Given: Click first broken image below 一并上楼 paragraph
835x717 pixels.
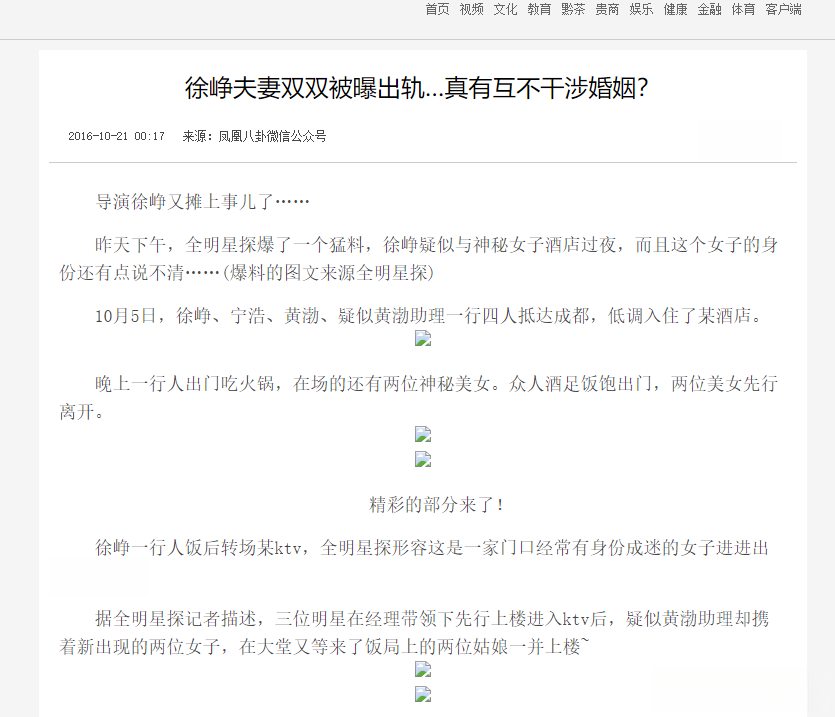Looking at the screenshot, I should [x=423, y=669].
